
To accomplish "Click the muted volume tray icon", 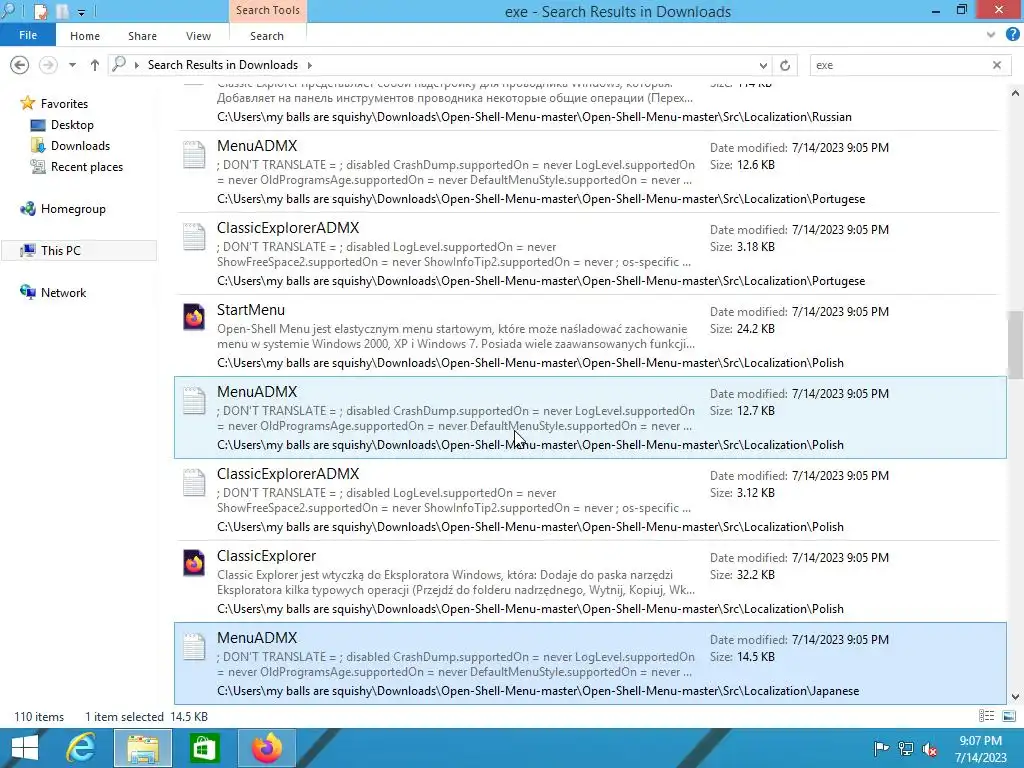I will coord(929,748).
